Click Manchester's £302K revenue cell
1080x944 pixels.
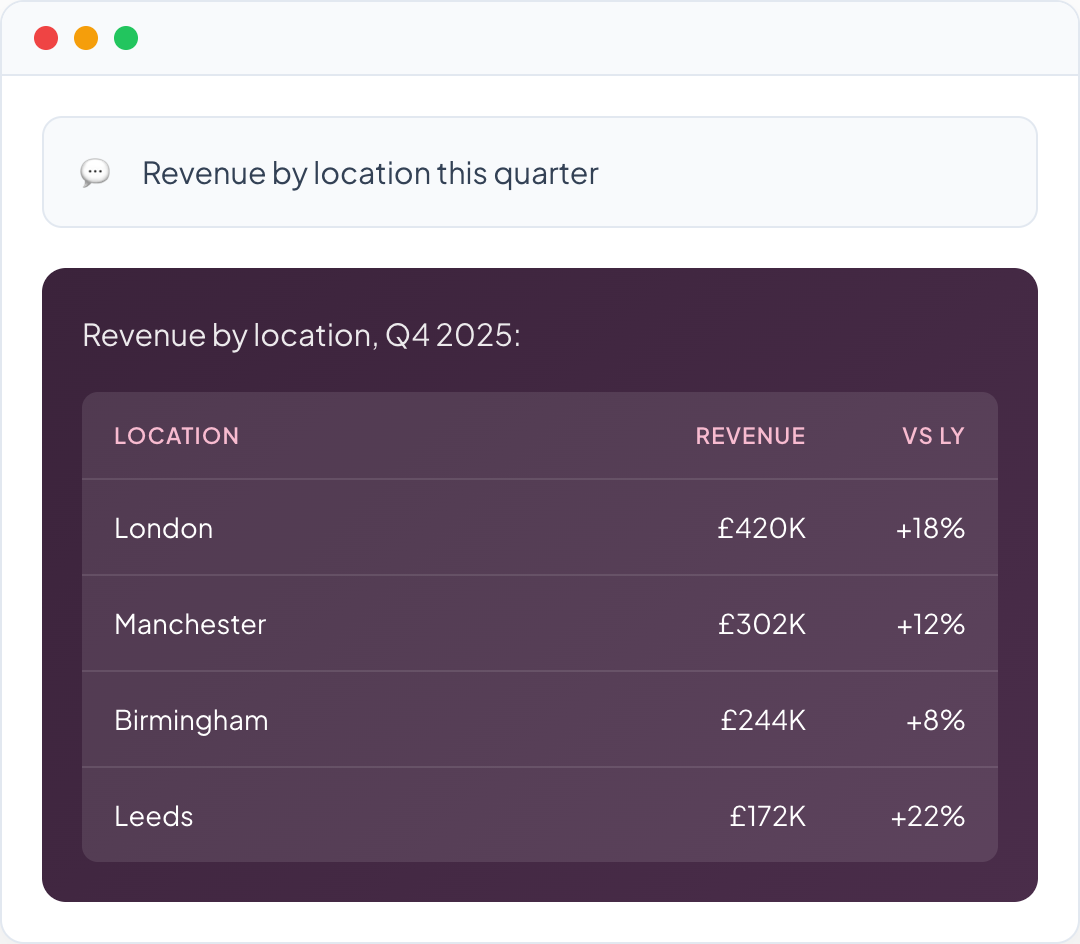pos(761,624)
